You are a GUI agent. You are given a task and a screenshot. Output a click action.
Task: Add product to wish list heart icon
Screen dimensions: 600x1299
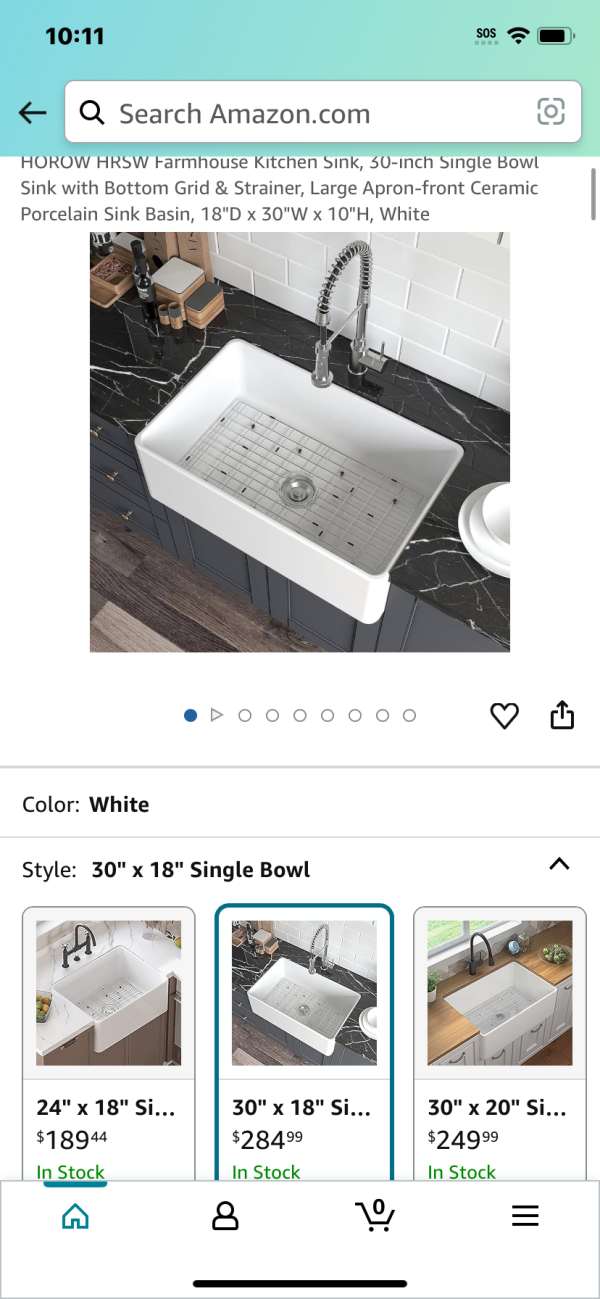(504, 716)
